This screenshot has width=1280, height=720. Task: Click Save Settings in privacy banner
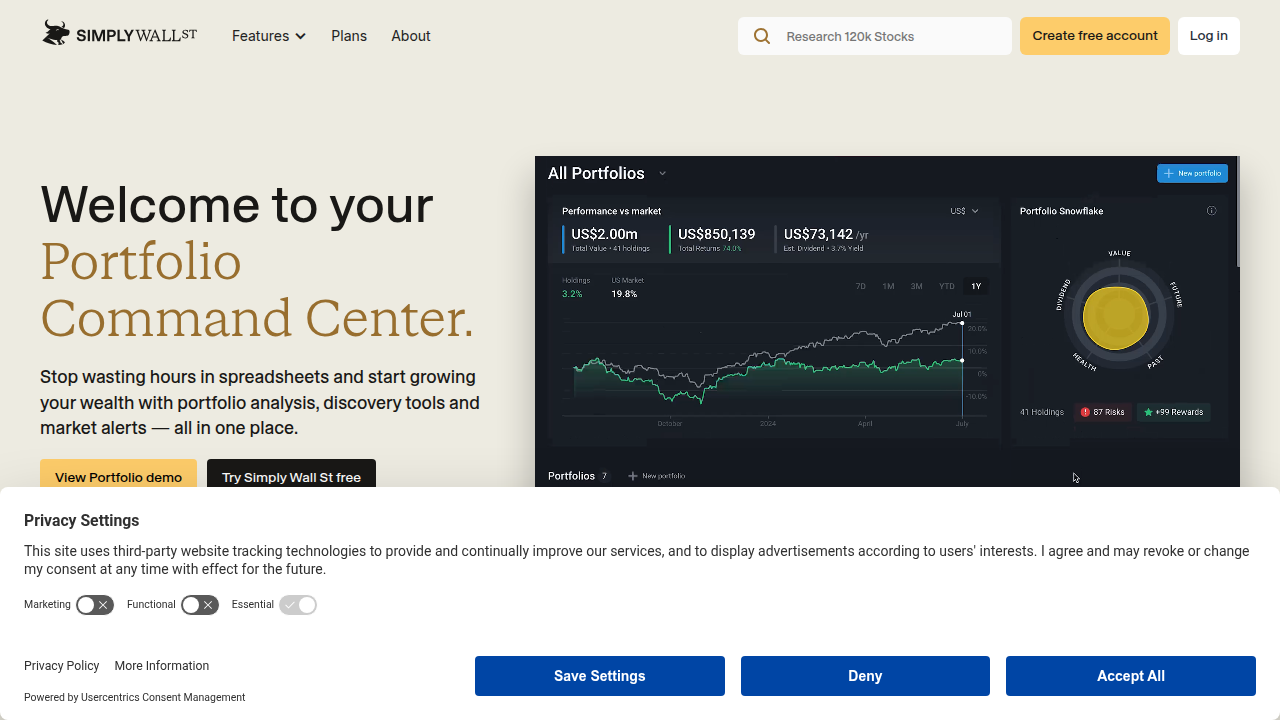coord(600,676)
